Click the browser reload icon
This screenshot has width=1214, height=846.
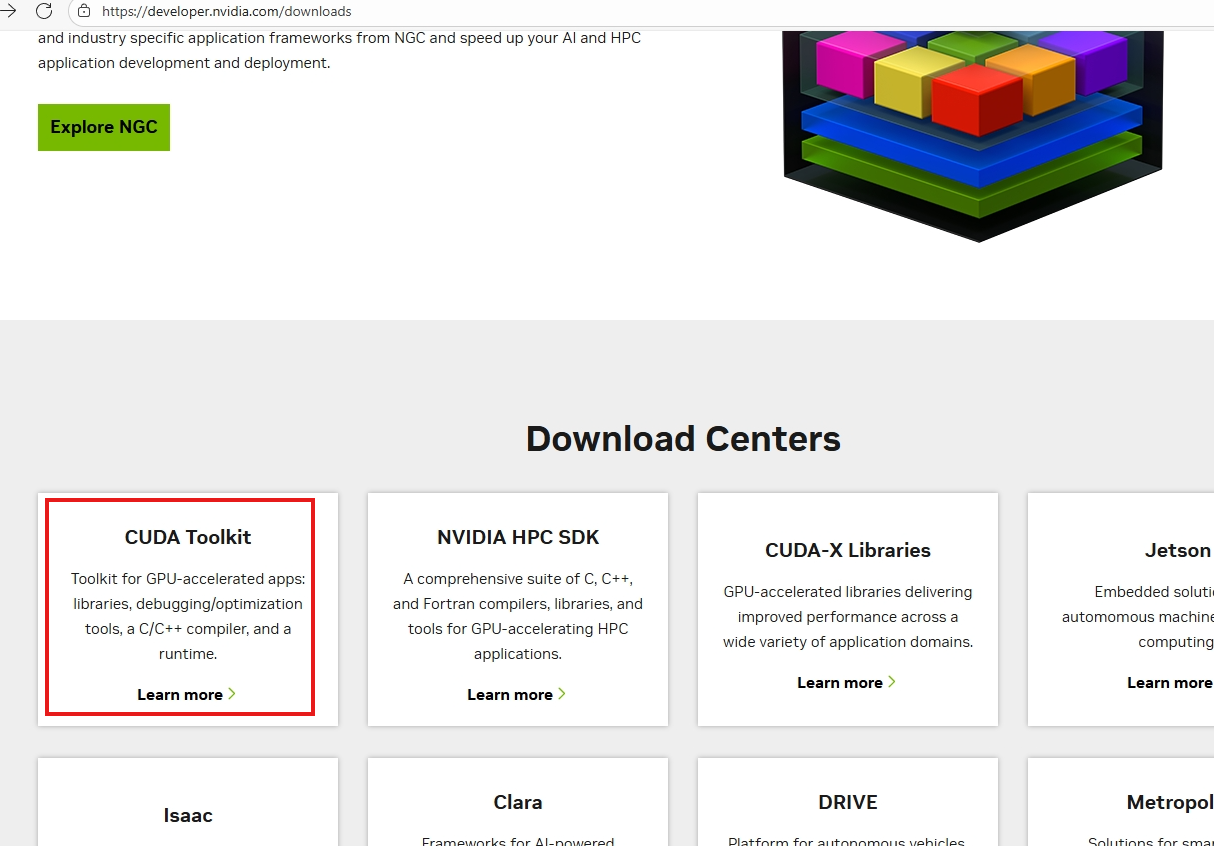coord(44,11)
